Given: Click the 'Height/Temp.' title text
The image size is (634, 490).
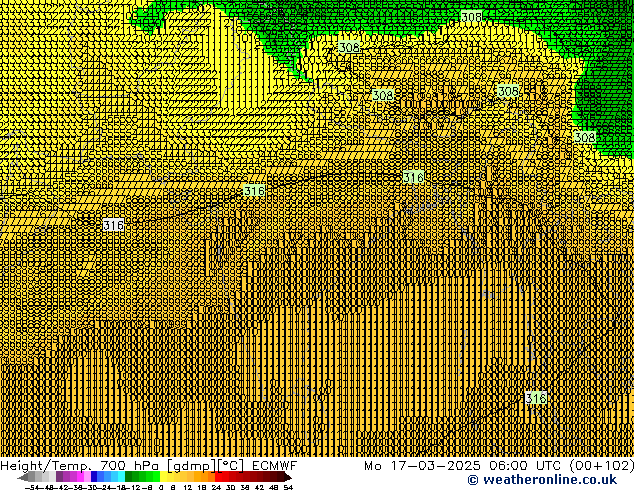Looking at the screenshot, I should [45, 466].
